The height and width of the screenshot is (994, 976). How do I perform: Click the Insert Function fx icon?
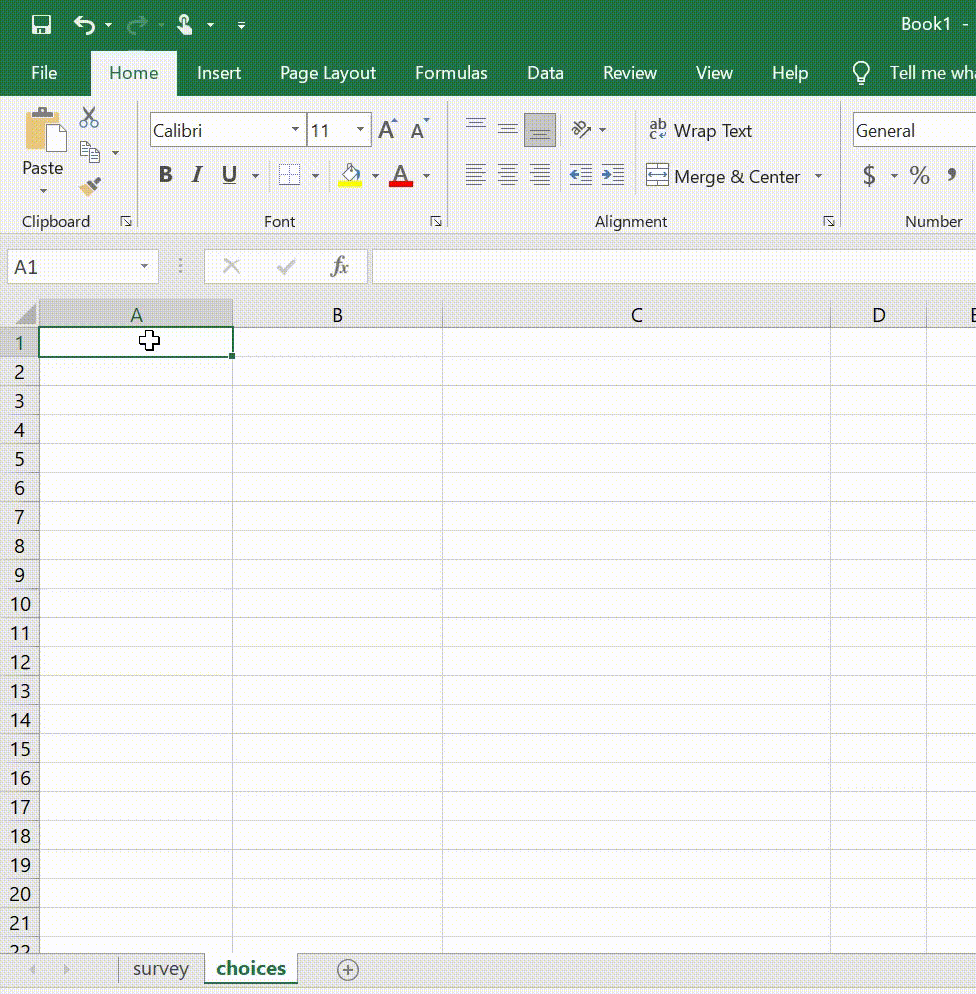pyautogui.click(x=340, y=266)
